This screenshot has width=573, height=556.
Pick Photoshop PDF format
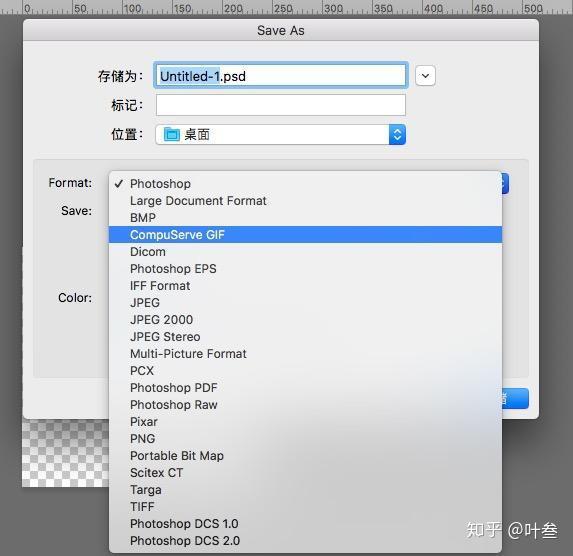pyautogui.click(x=305, y=387)
